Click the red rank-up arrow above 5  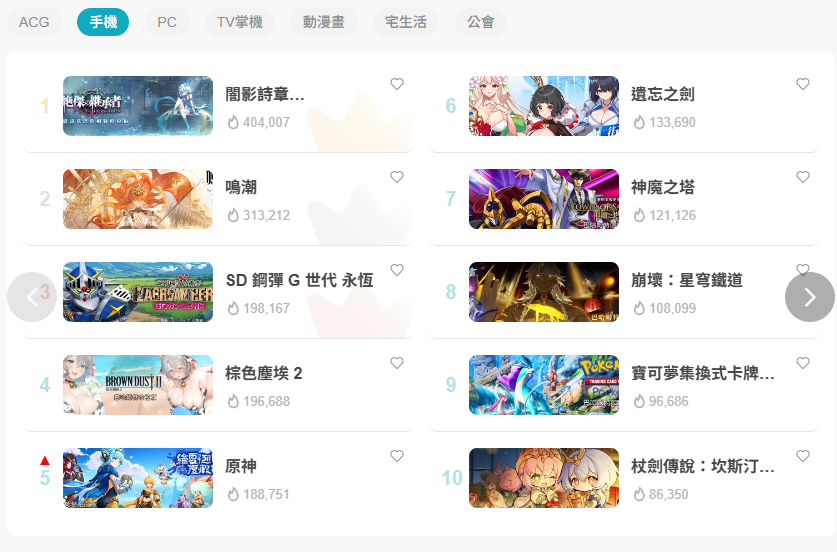tap(45, 460)
